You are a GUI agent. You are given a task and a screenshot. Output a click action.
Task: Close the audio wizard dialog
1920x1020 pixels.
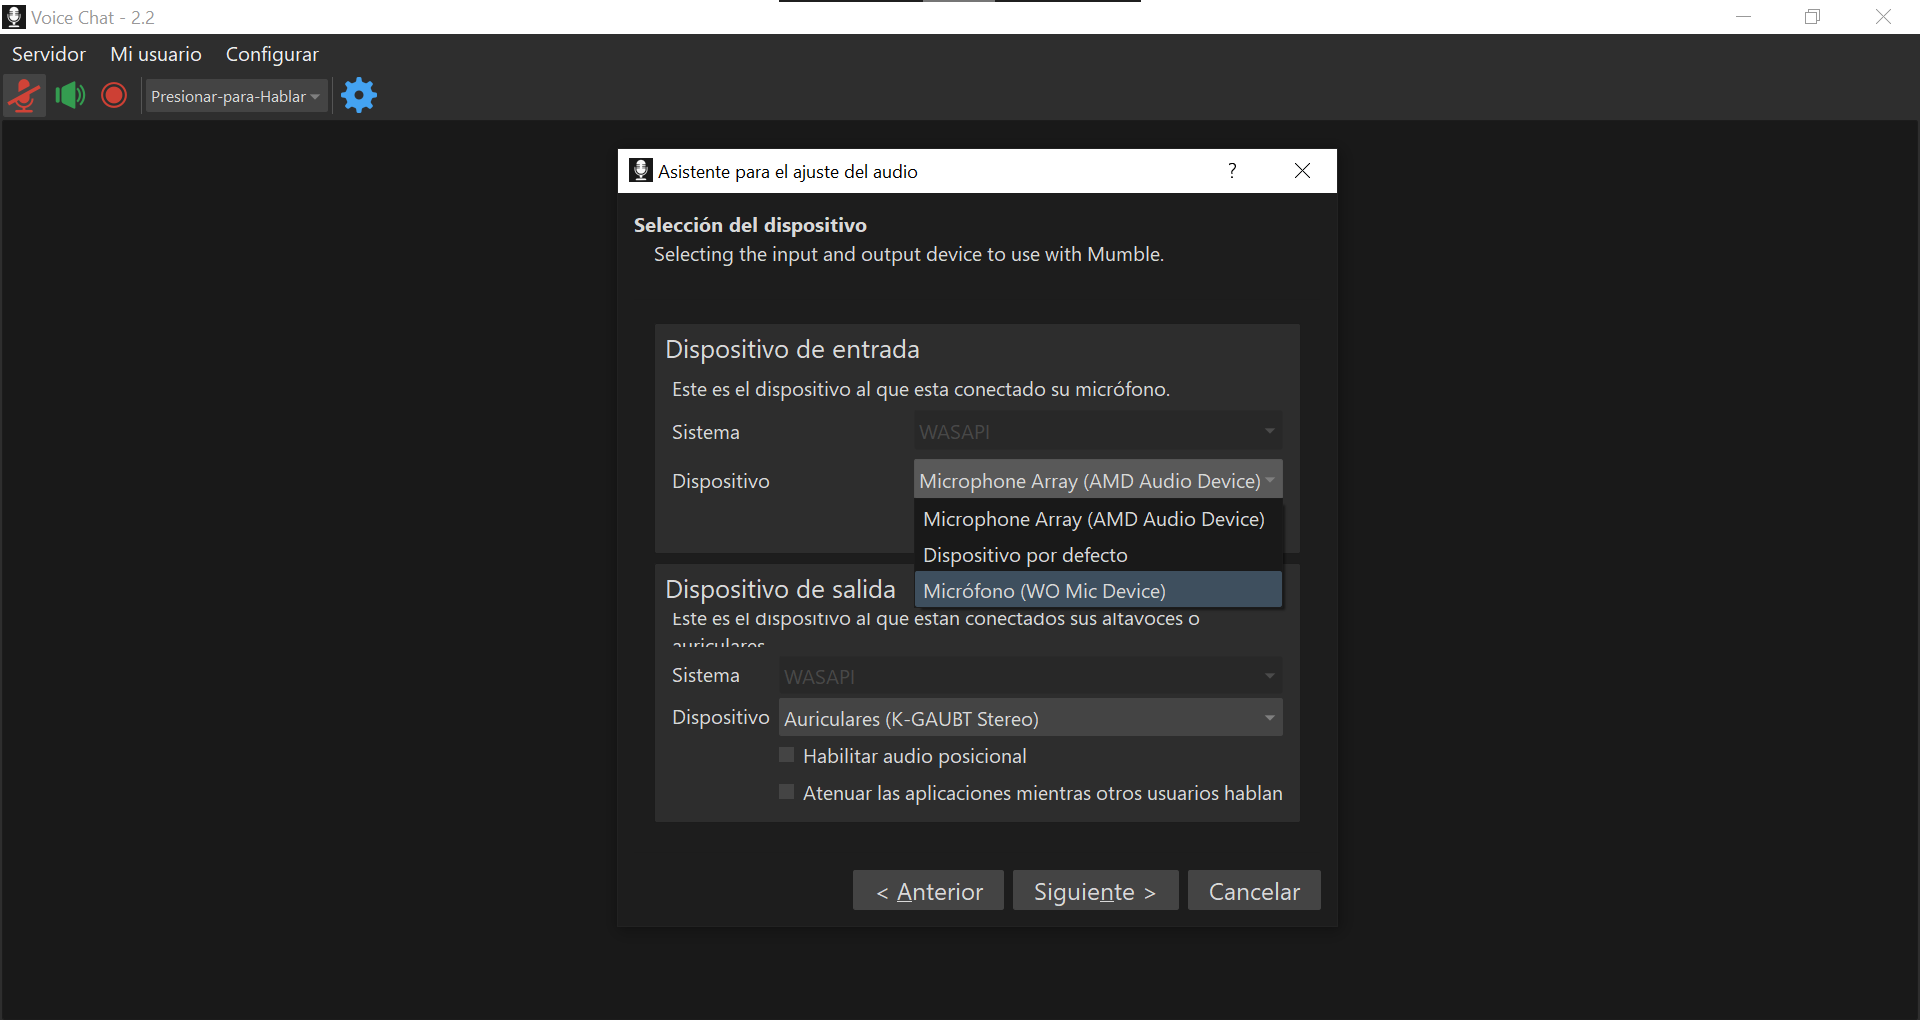1302,171
